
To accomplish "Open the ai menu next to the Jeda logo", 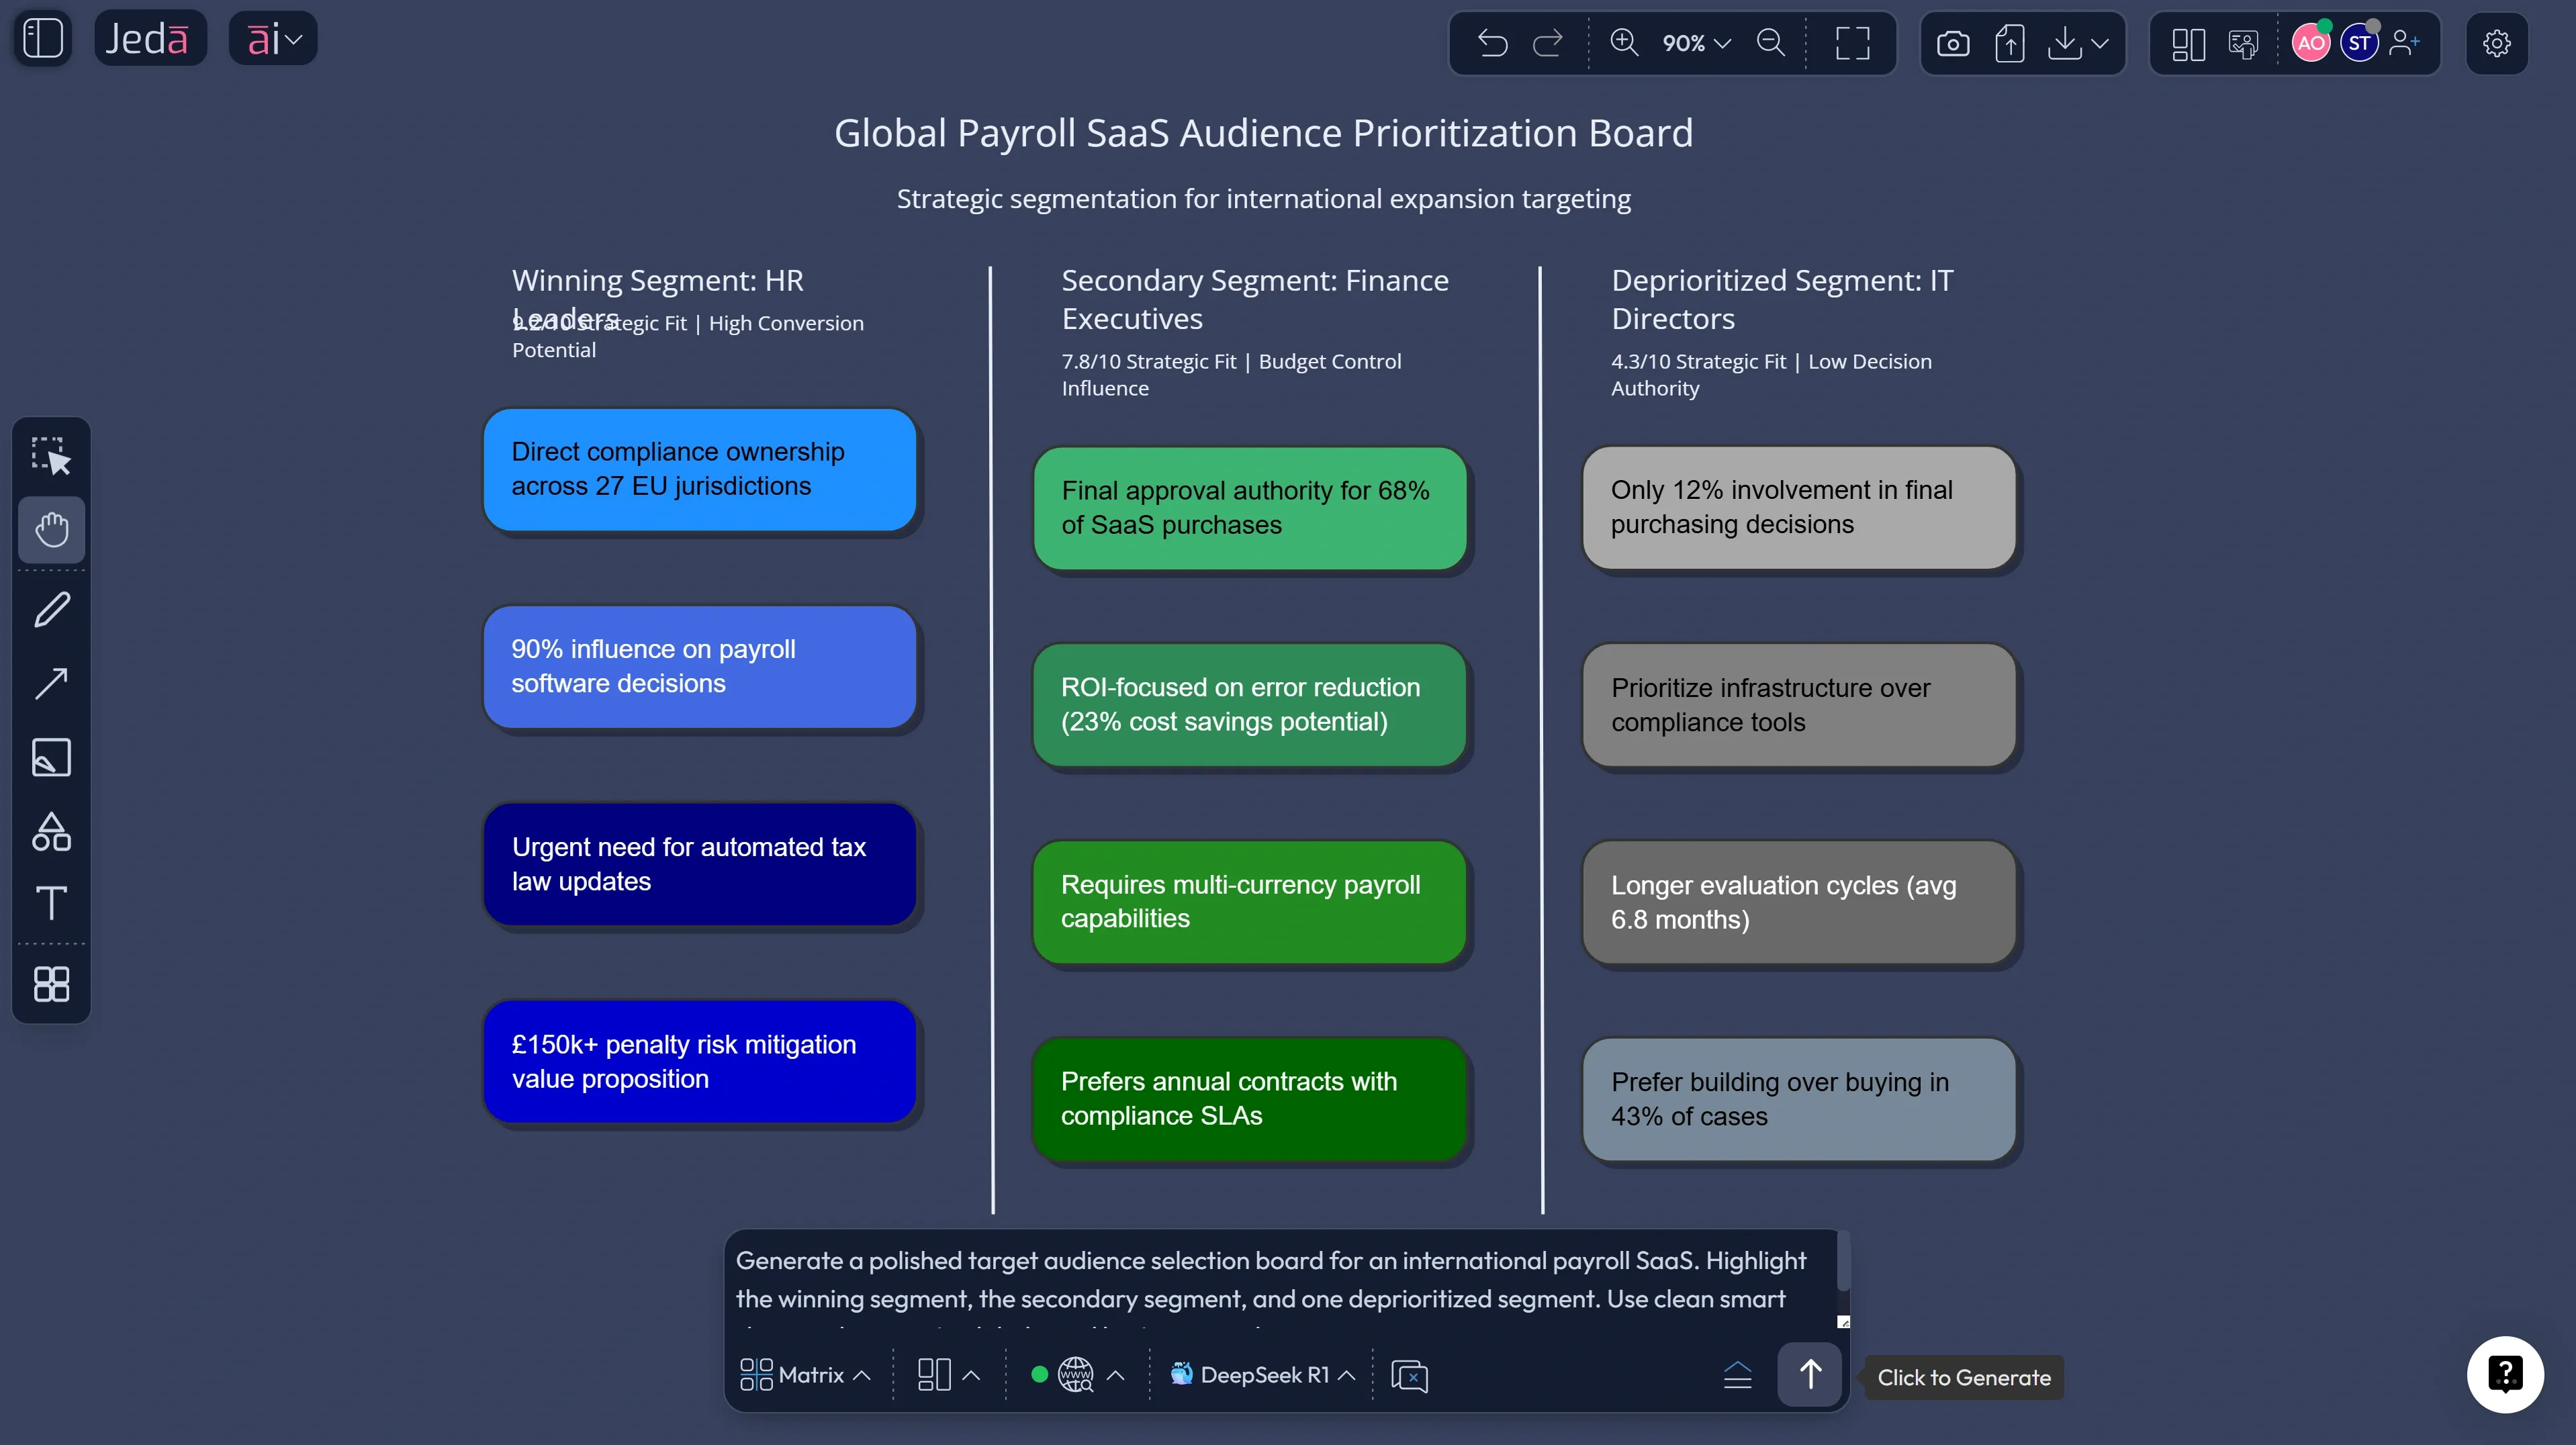I will (x=272, y=37).
